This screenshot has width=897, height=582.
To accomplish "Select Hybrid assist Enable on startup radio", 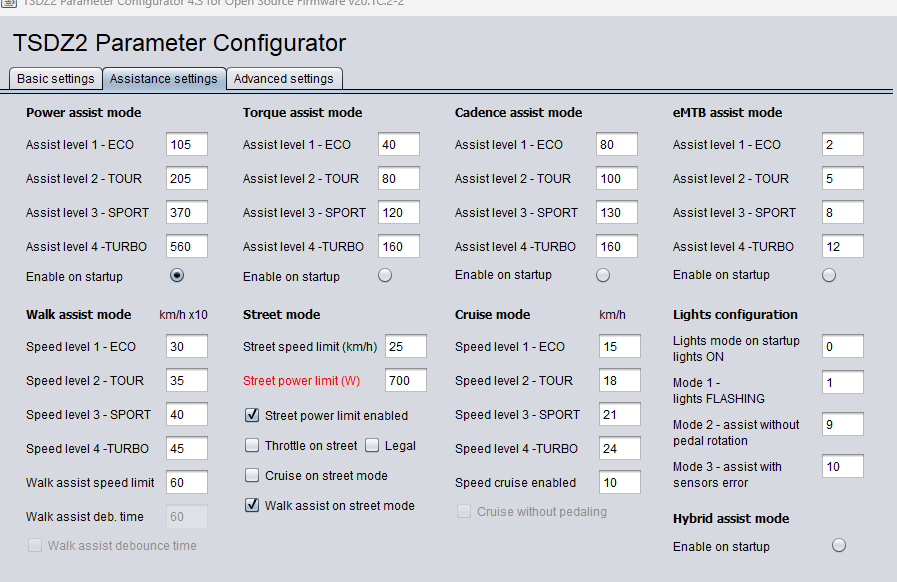I will coord(839,545).
